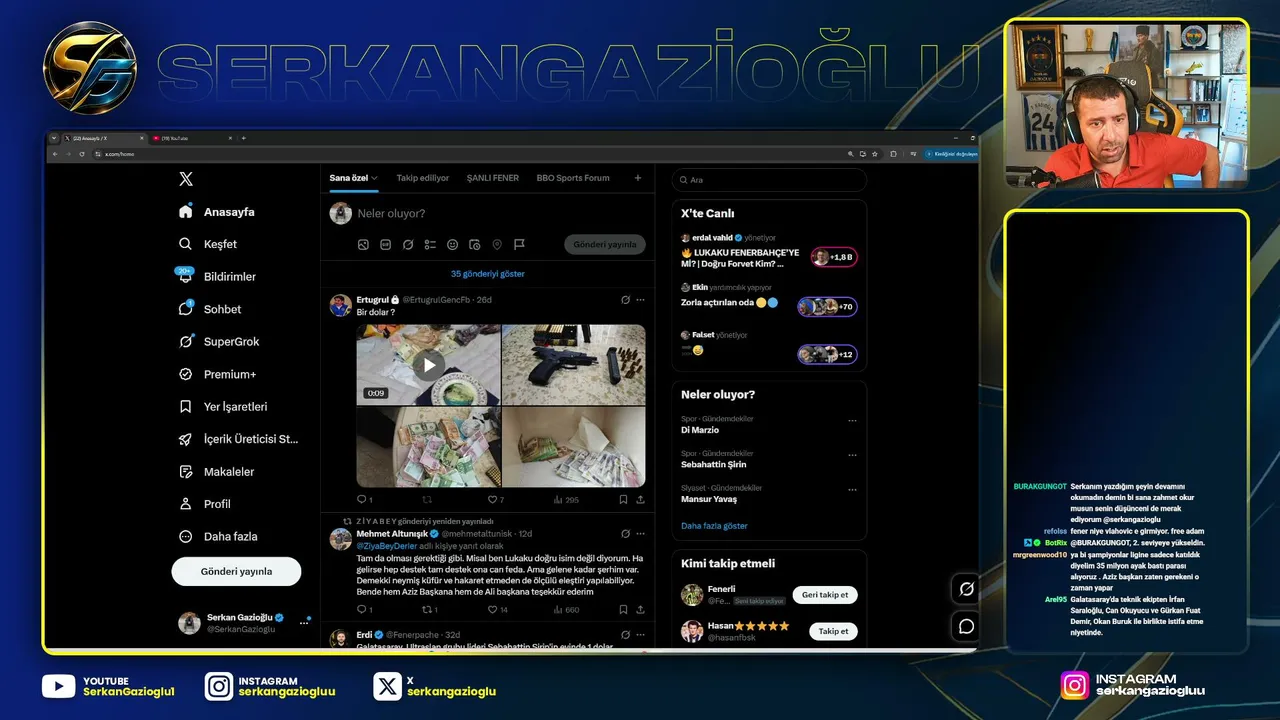Click the Neler oluyor? compose box
The height and width of the screenshot is (720, 1280).
(x=391, y=214)
